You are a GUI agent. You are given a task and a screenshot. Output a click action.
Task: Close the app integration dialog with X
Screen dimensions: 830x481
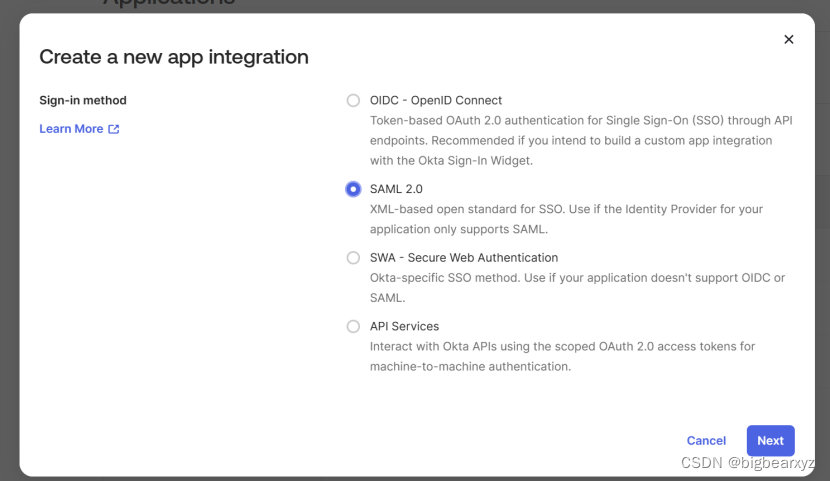788,39
